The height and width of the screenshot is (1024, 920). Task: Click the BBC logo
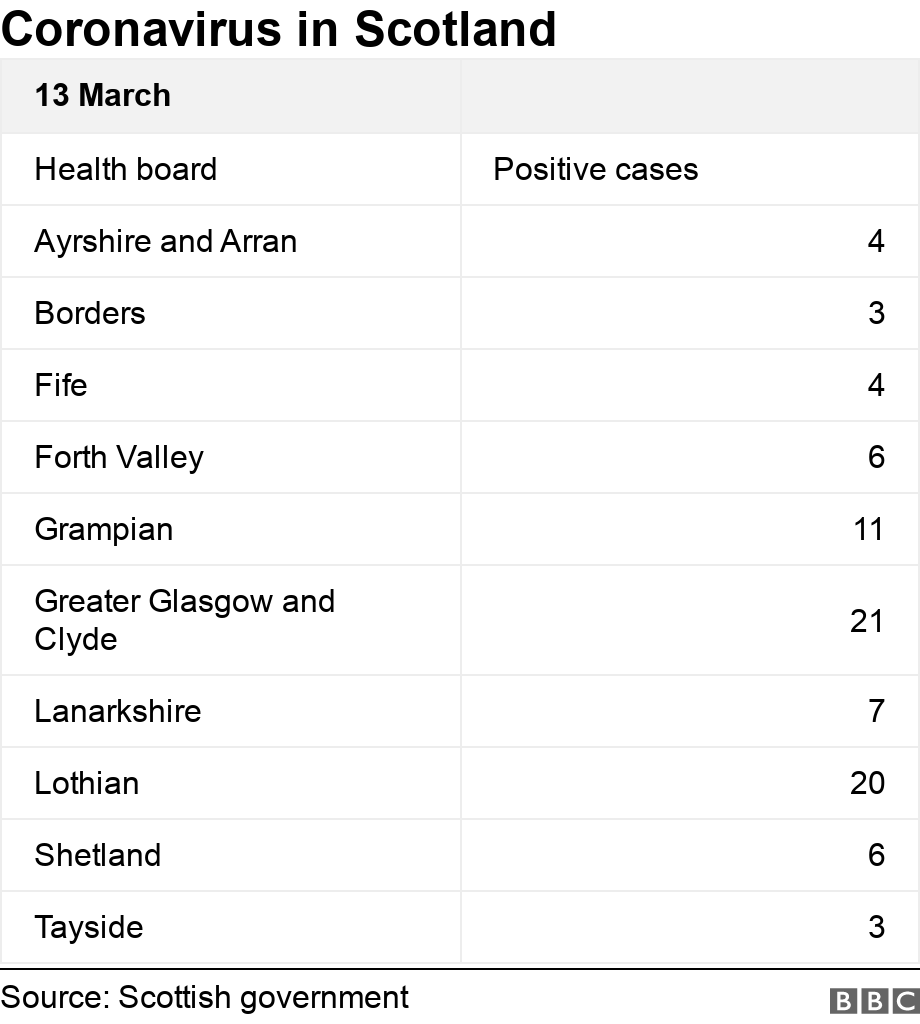(x=873, y=1000)
